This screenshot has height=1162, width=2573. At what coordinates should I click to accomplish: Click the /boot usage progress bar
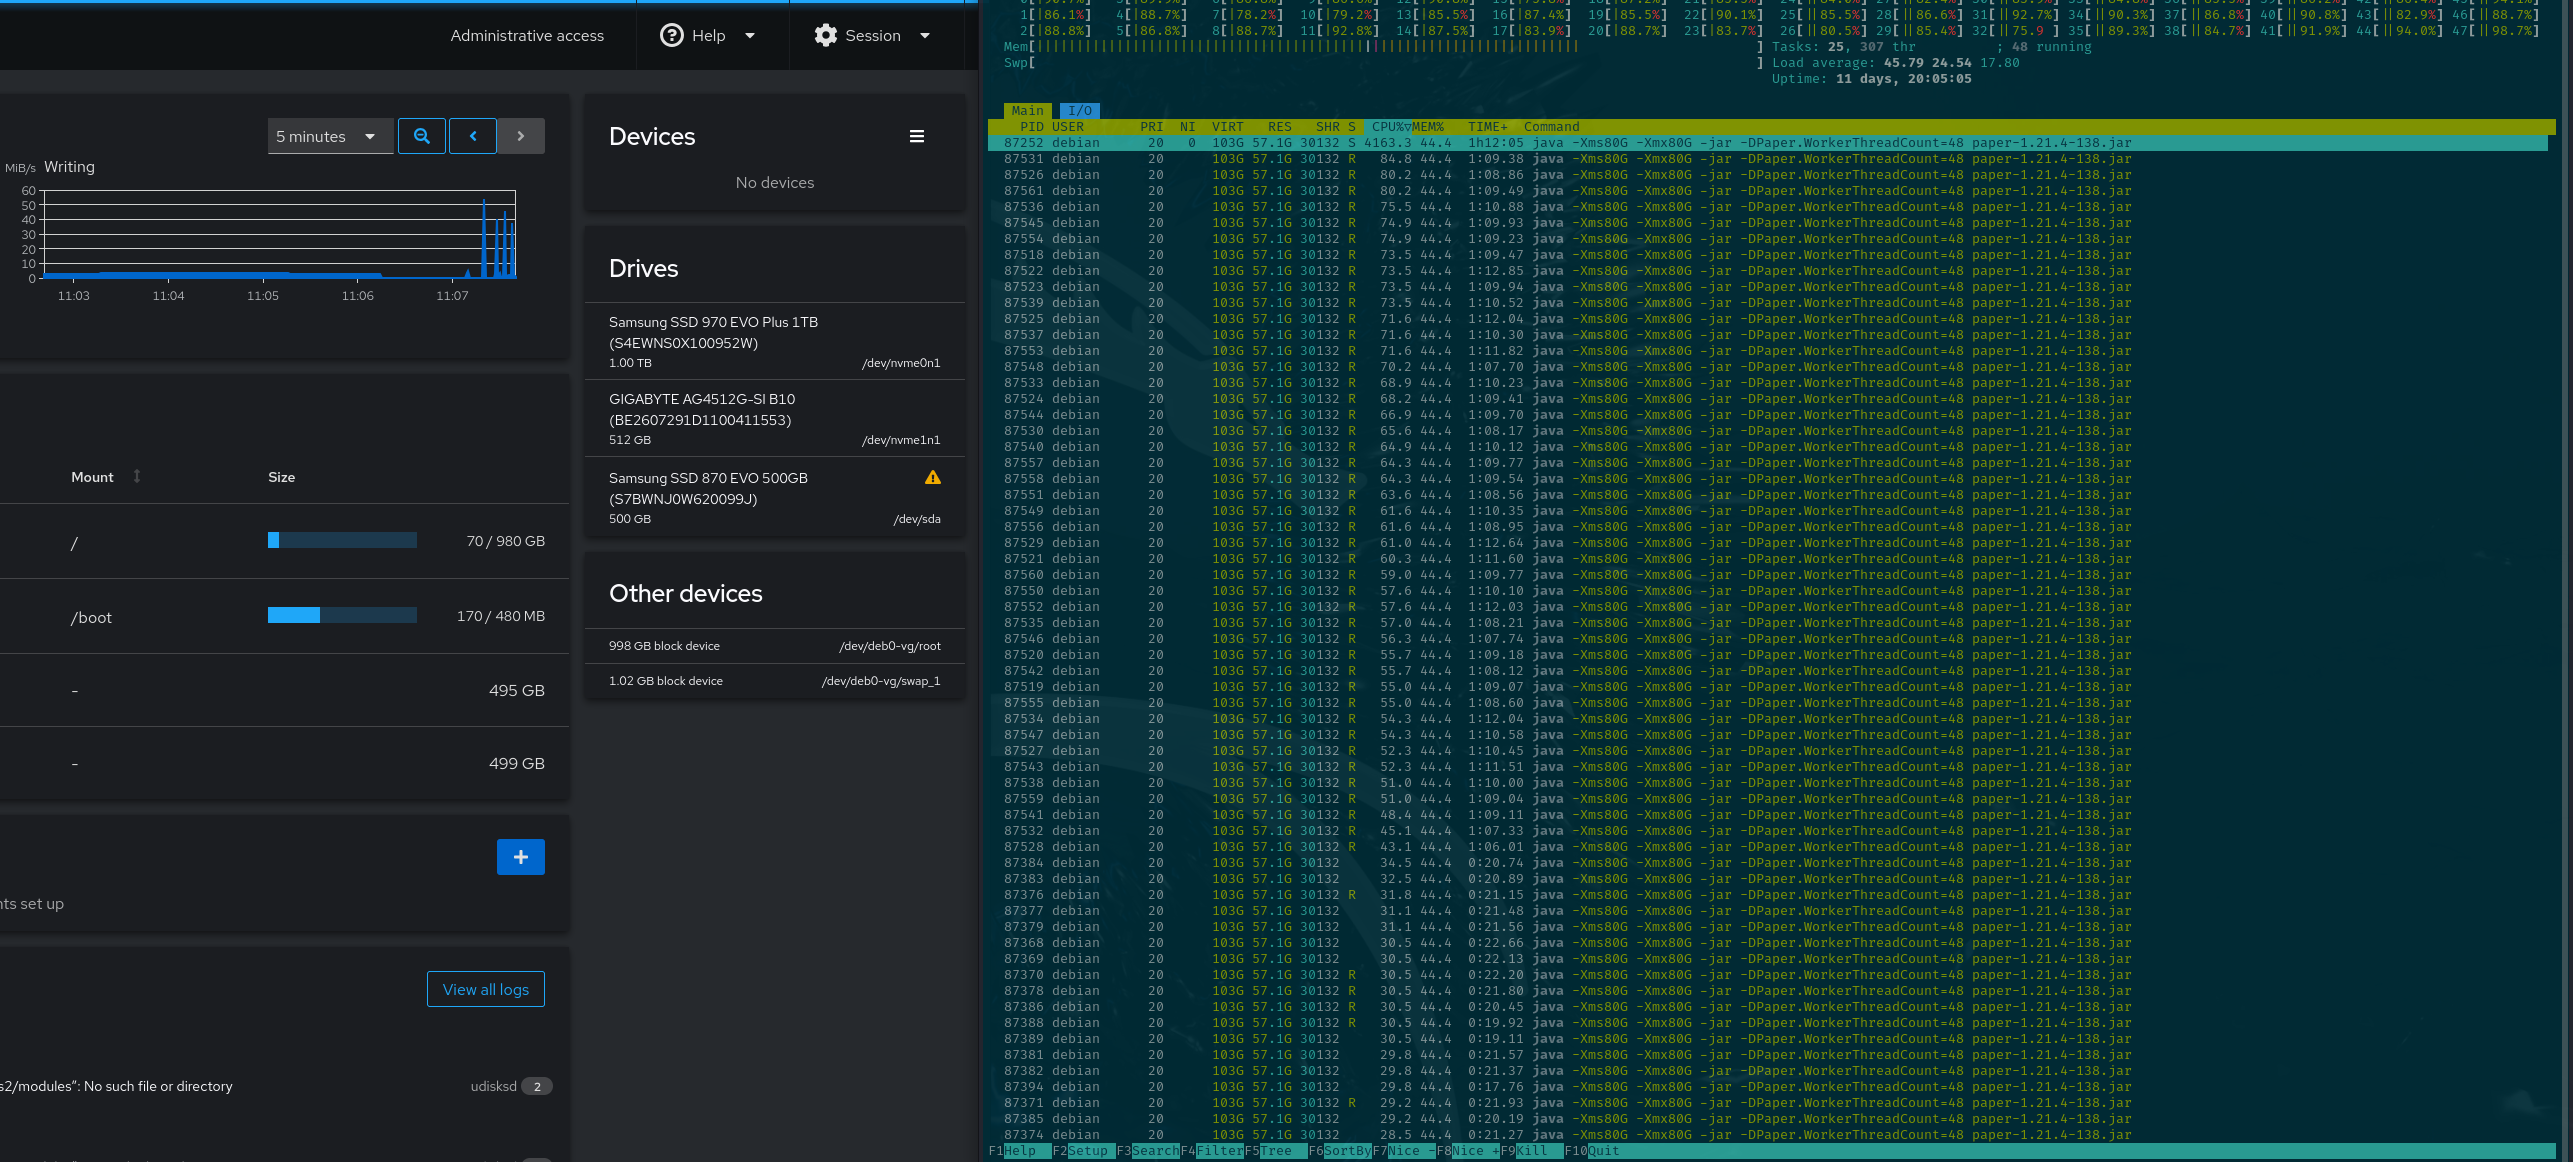(x=342, y=616)
